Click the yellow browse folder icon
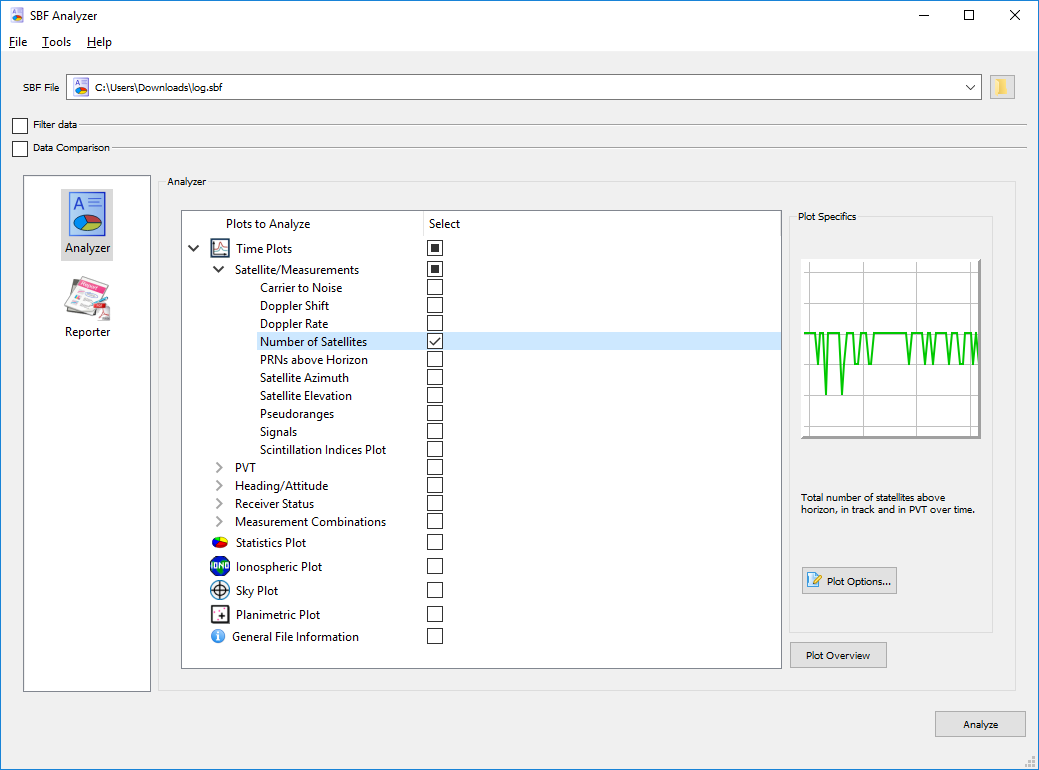This screenshot has width=1039, height=770. coord(1002,87)
